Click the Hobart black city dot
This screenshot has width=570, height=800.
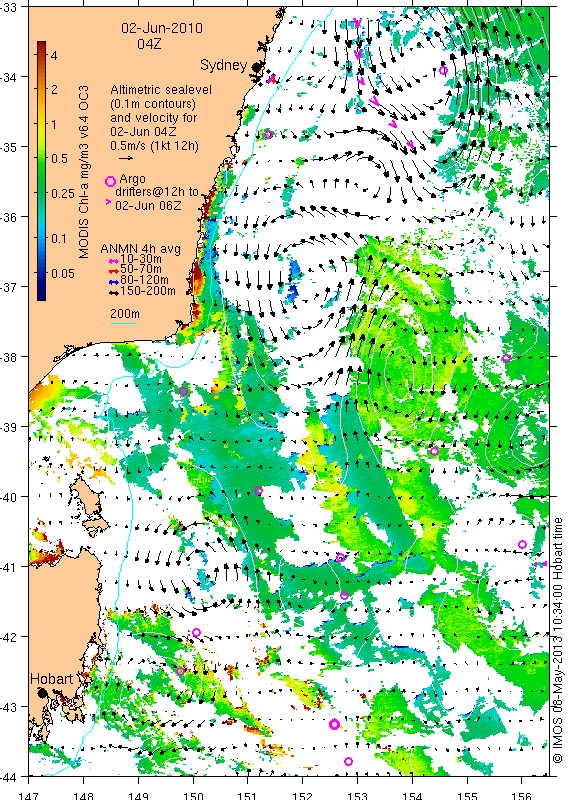42,693
